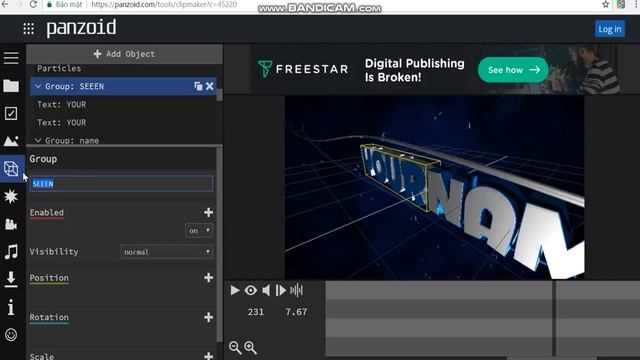Step to next frame
This screenshot has width=640, height=360.
[281, 290]
